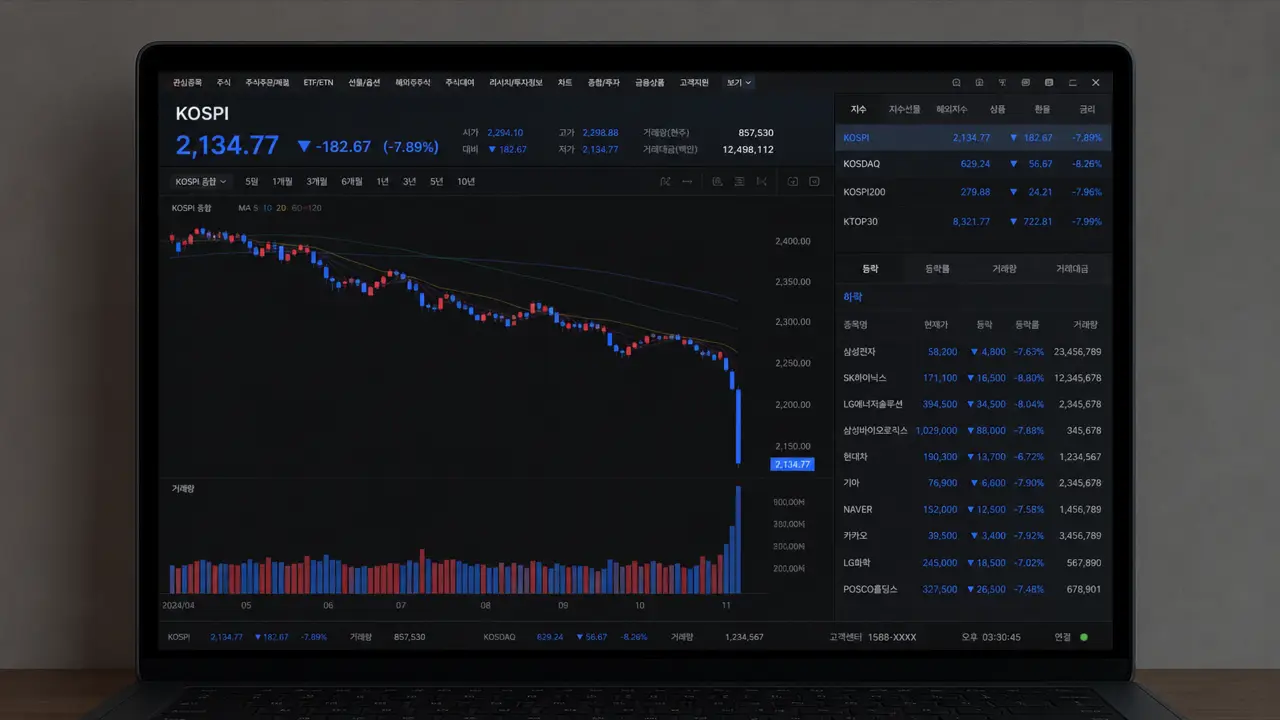
Task: Open the KOSPI 종합 chart dropdown
Action: [201, 181]
